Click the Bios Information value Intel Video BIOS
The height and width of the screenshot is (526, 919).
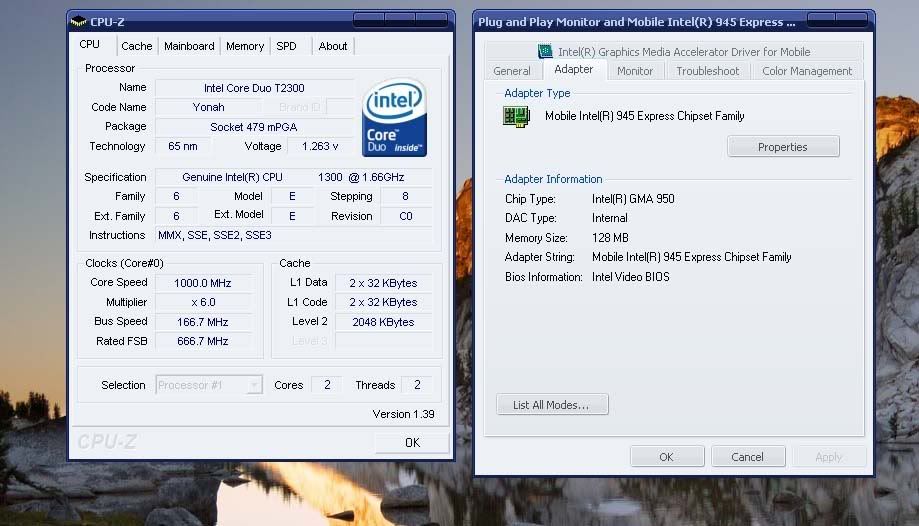631,277
